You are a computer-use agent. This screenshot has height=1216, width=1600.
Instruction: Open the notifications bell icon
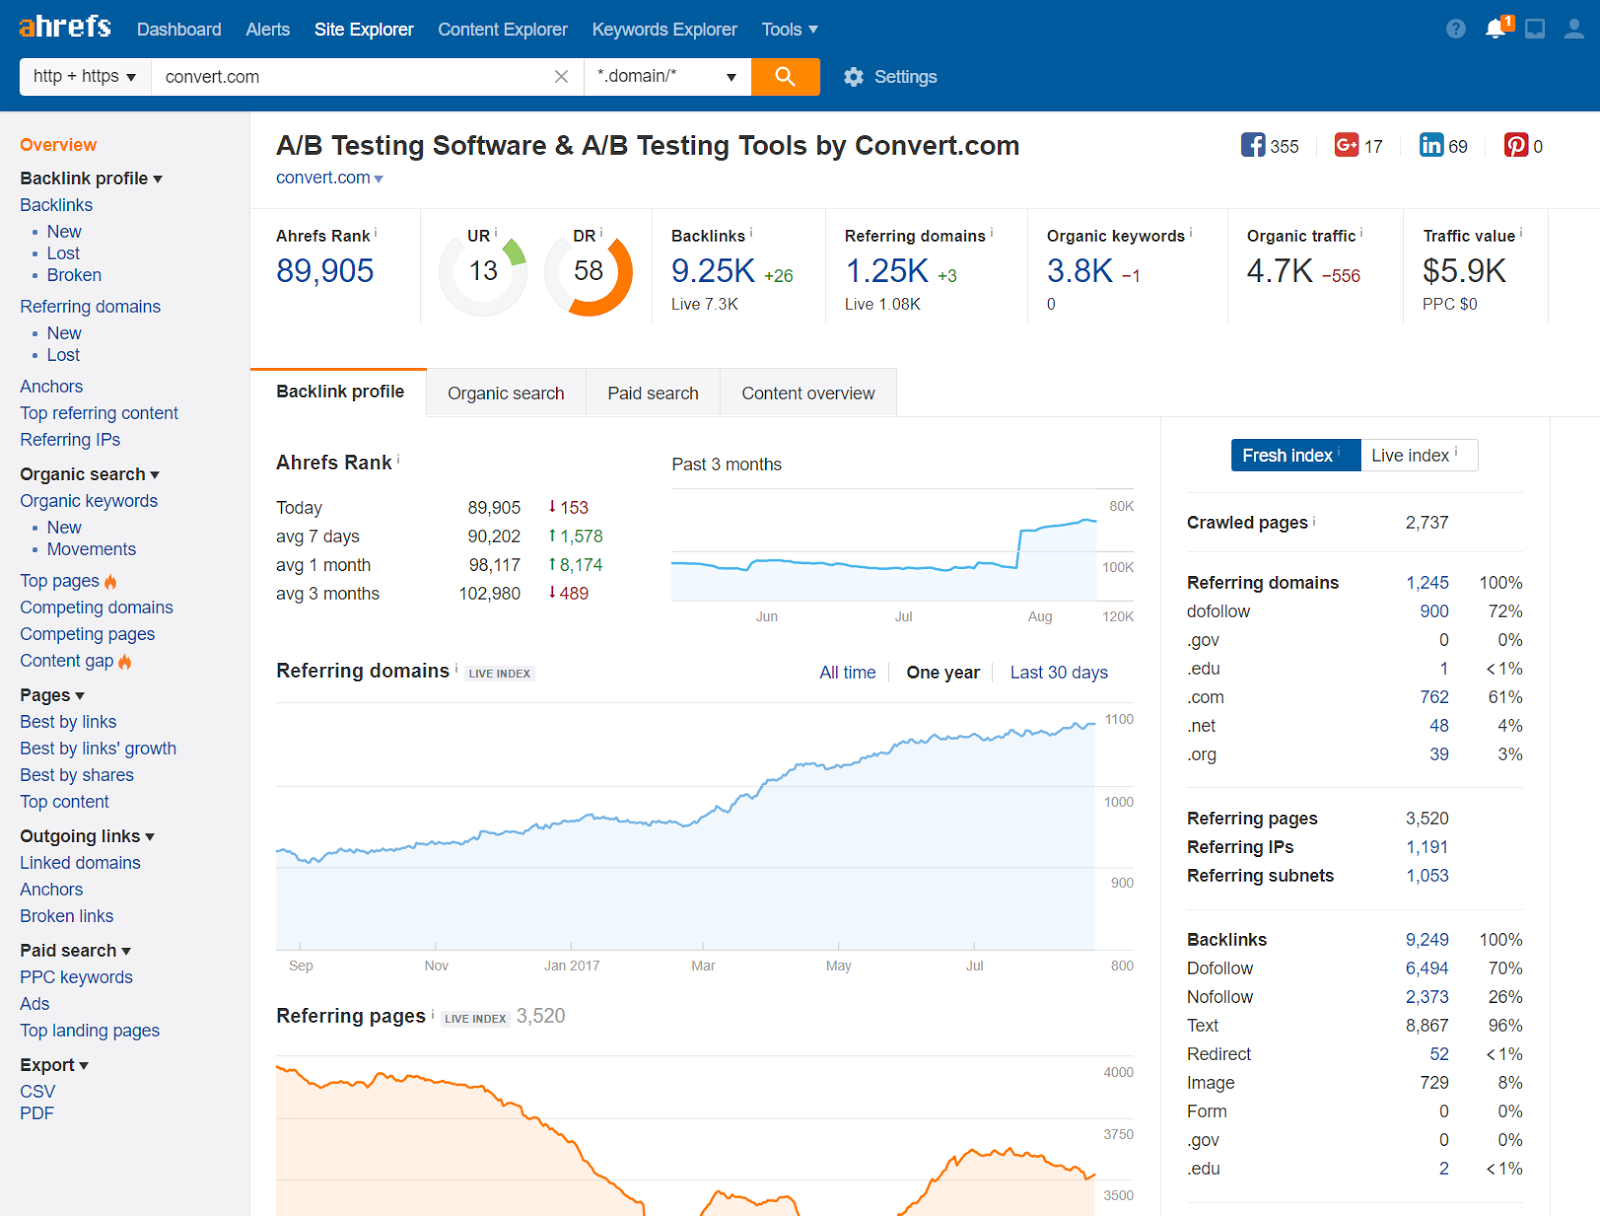click(1497, 28)
